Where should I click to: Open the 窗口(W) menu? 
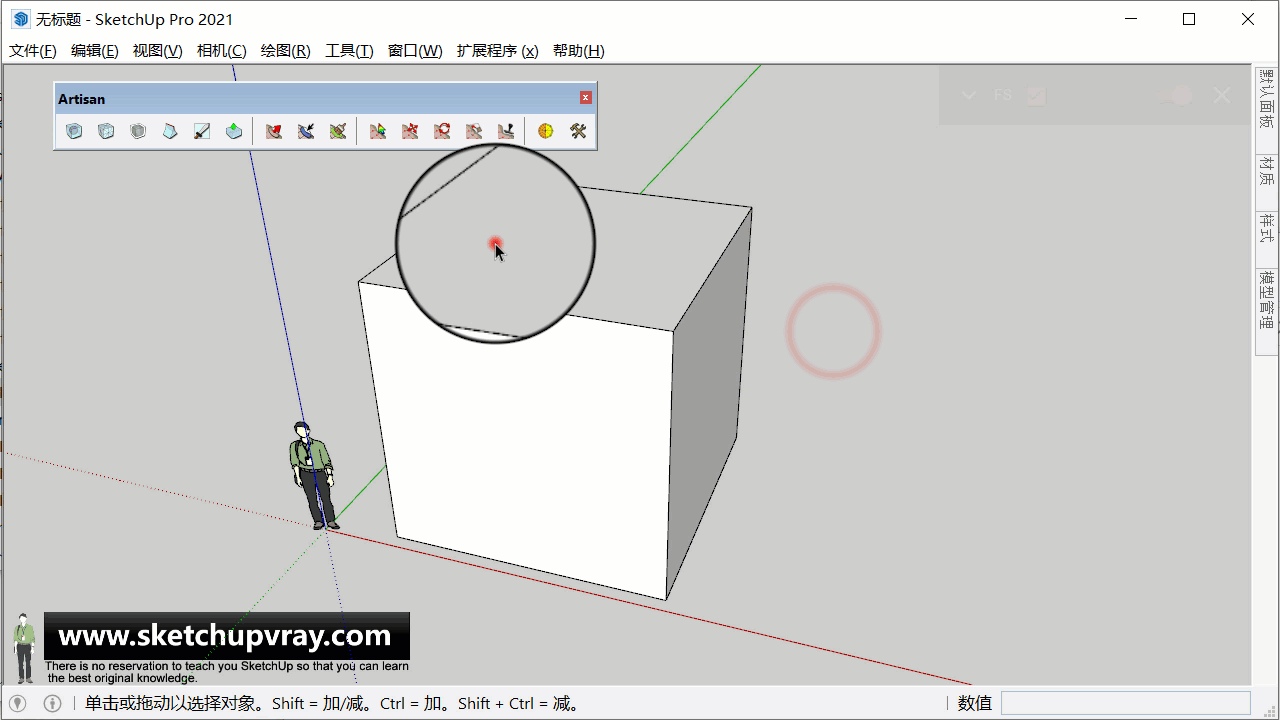[x=415, y=51]
